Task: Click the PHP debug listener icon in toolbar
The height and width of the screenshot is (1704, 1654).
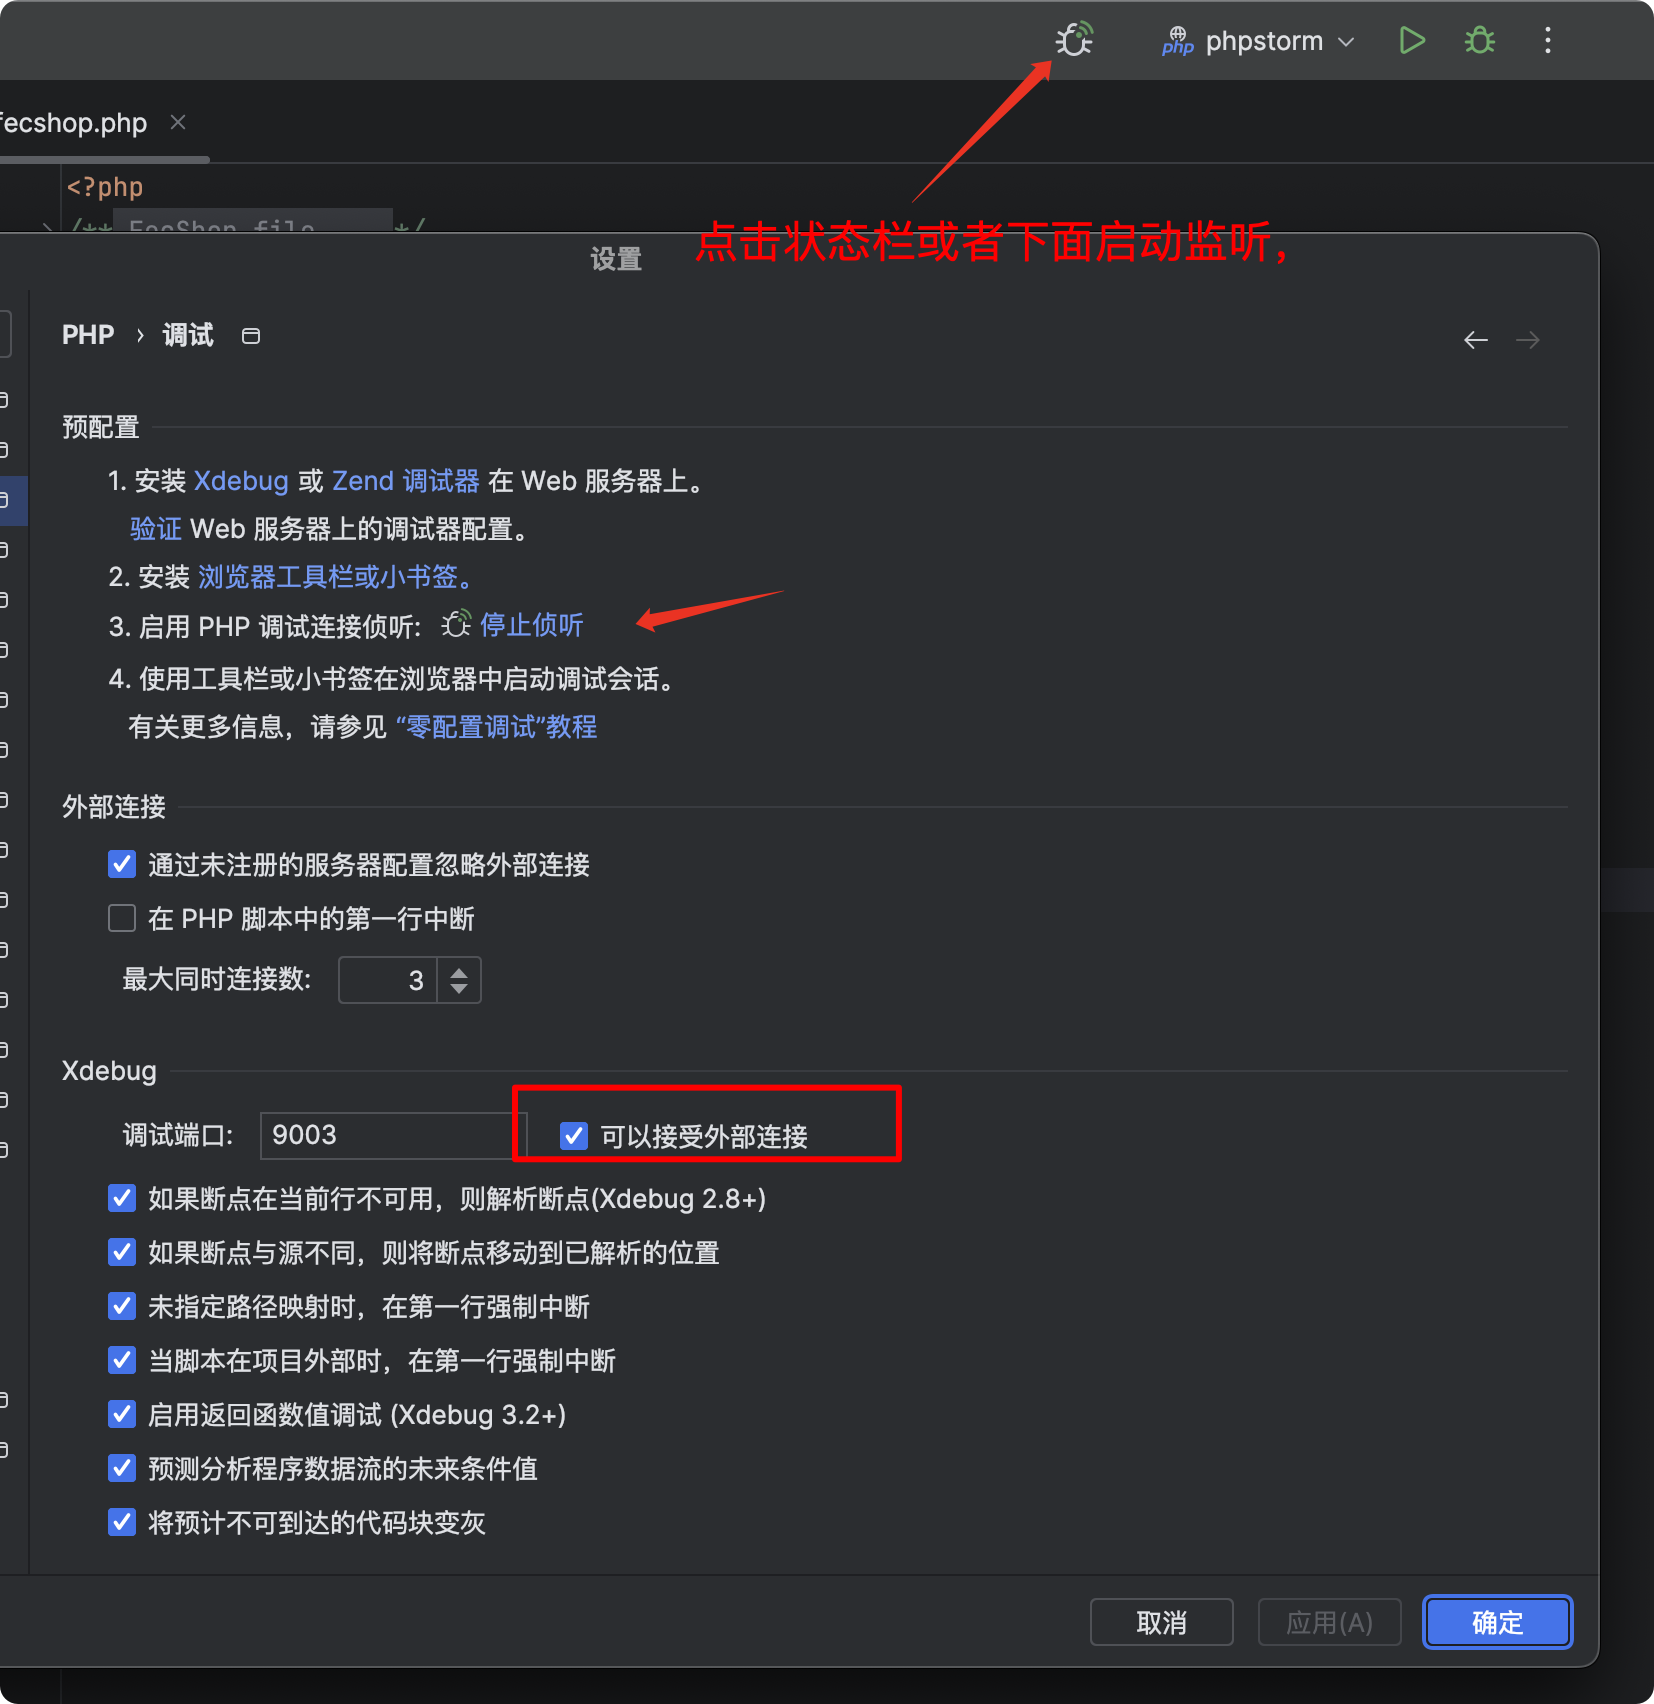Action: tap(1074, 40)
